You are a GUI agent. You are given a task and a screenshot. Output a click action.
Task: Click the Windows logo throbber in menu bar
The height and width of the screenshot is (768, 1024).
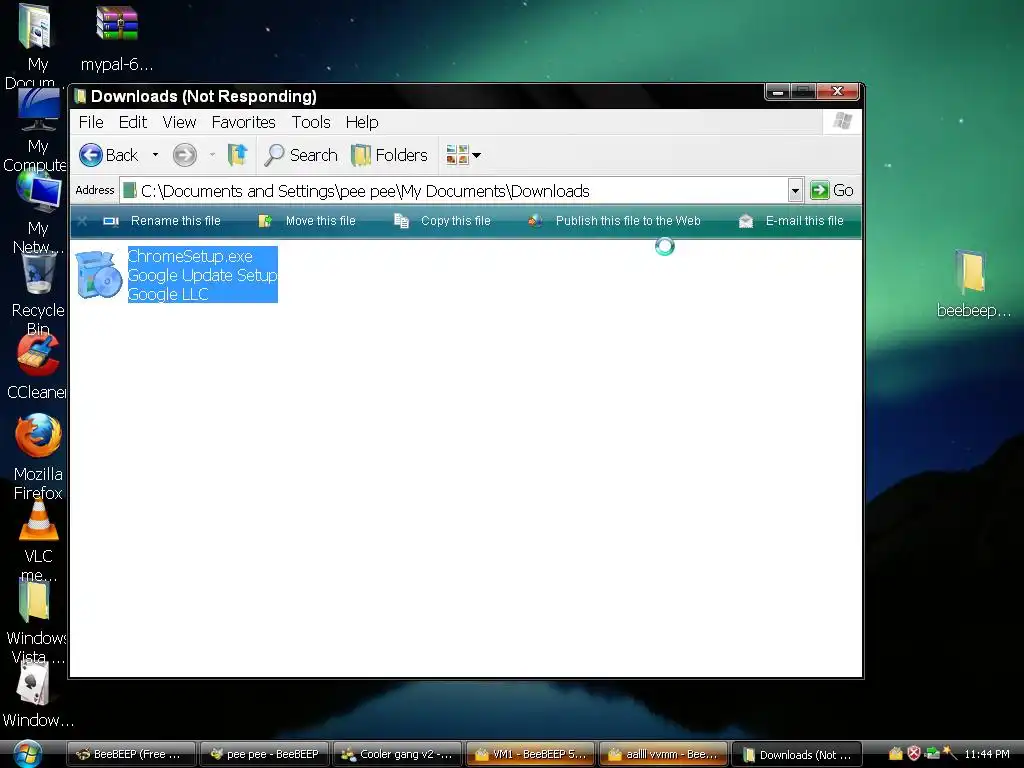842,121
